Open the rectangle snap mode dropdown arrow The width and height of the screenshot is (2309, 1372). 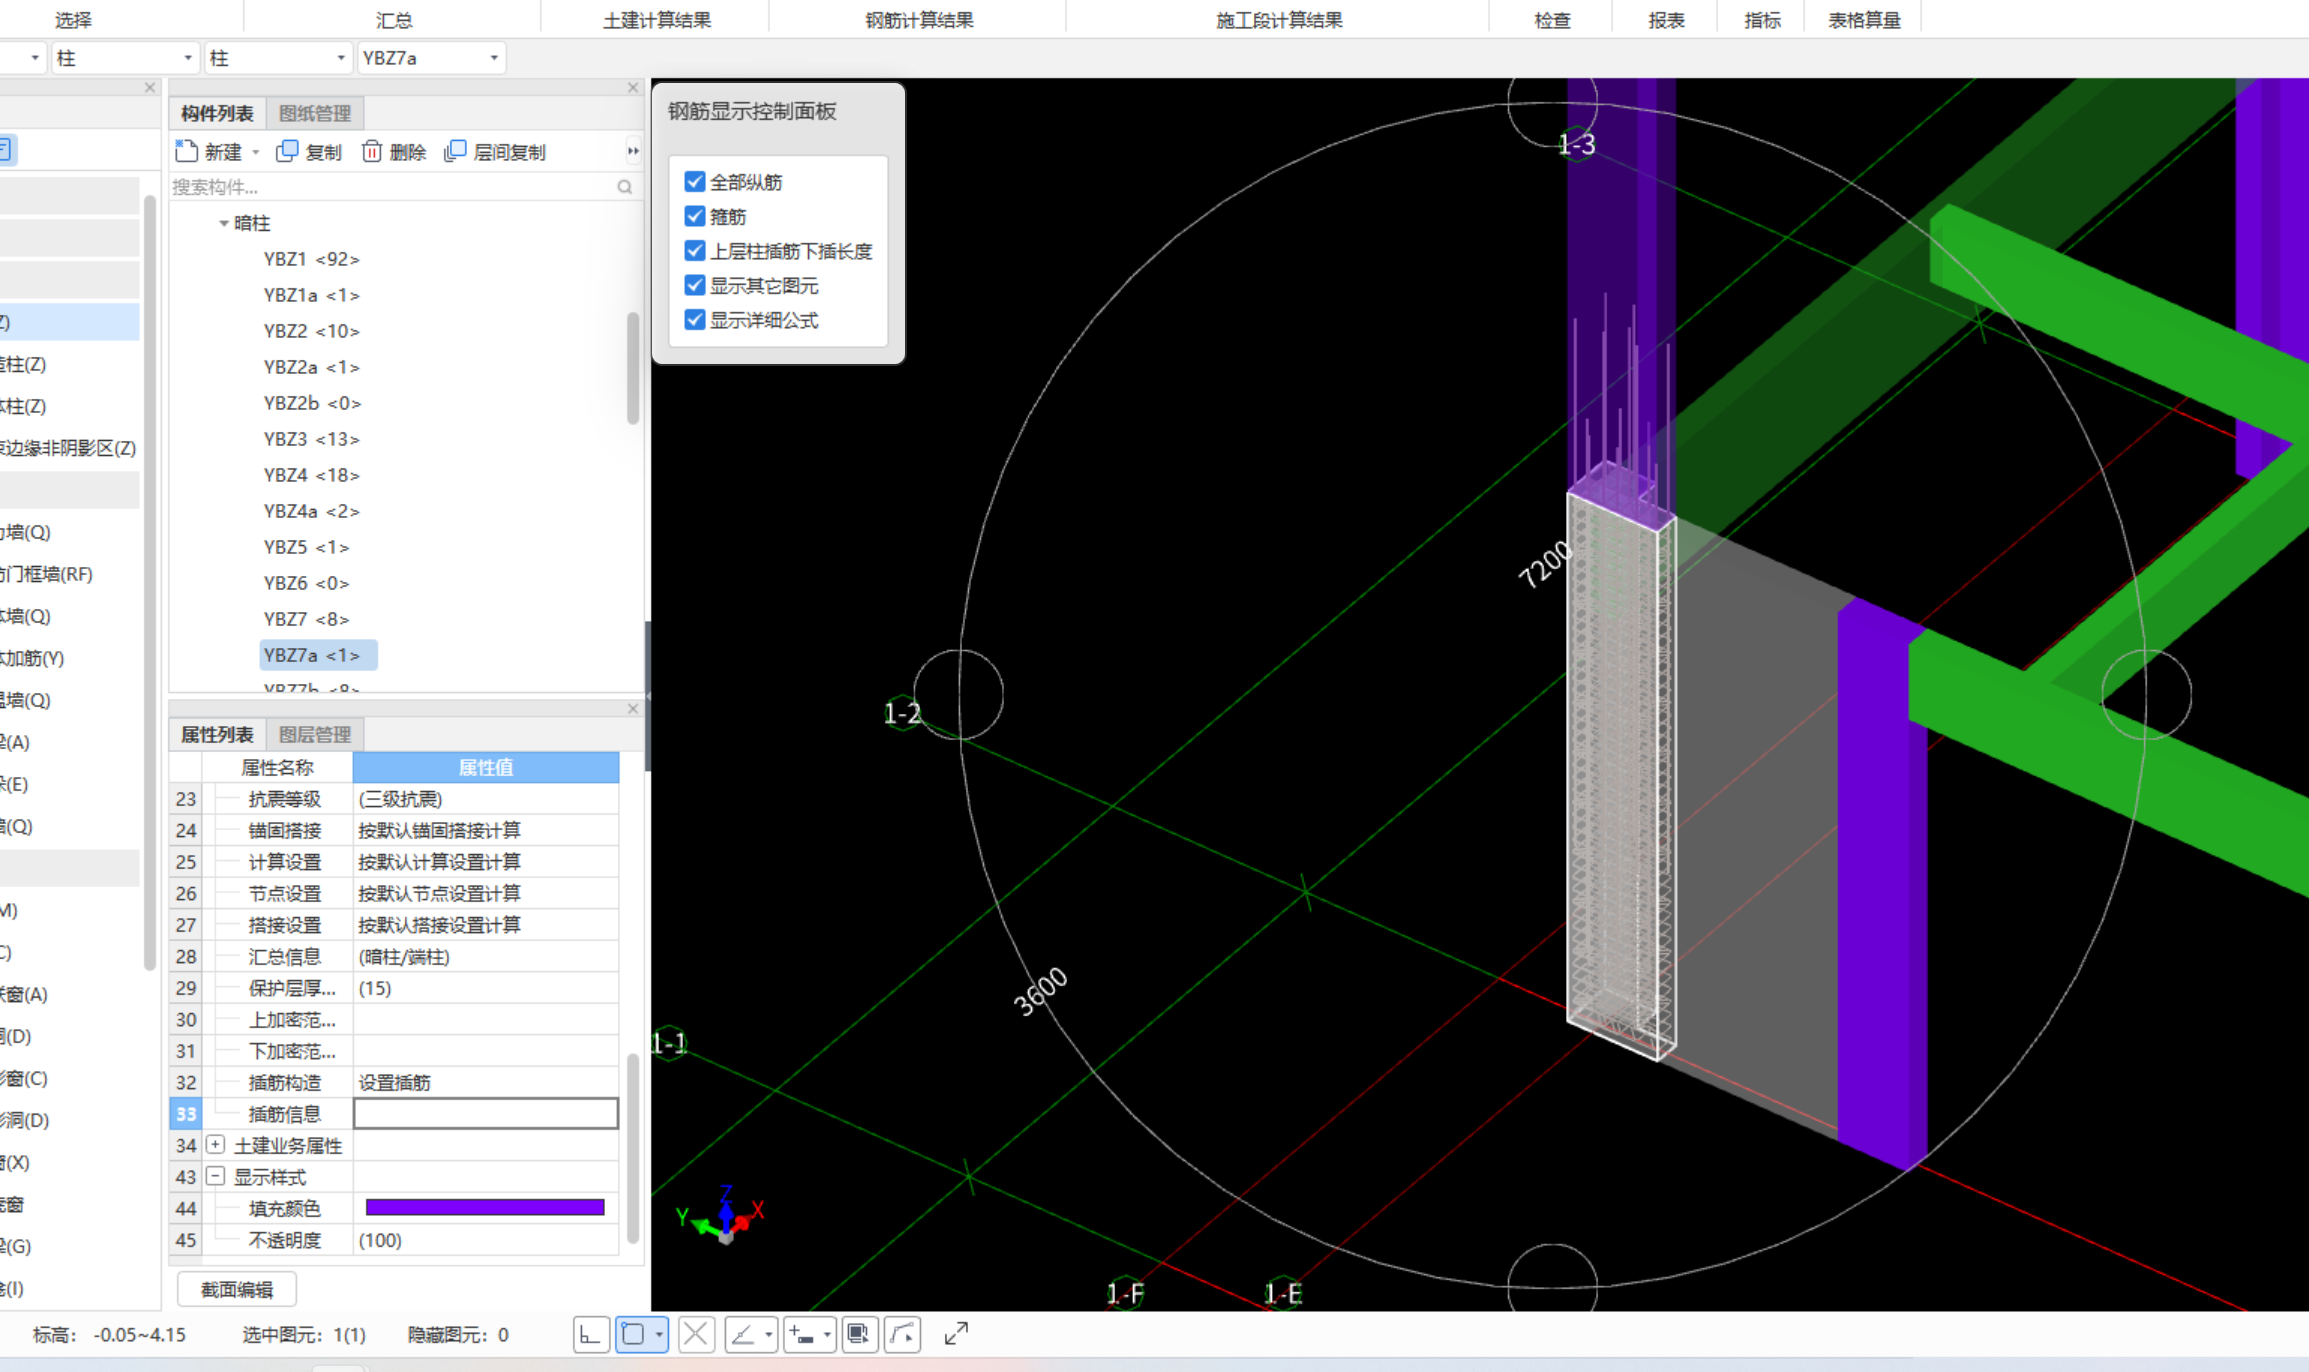[x=659, y=1335]
